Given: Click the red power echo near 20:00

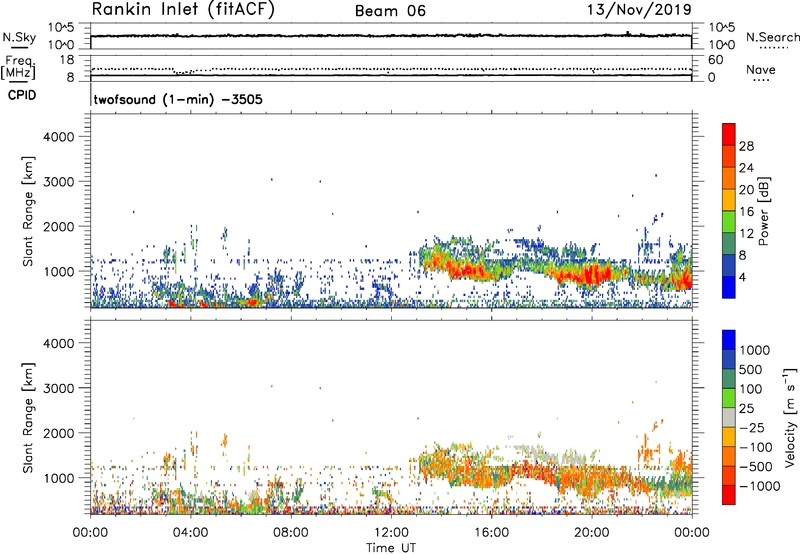Looking at the screenshot, I should point(591,275).
